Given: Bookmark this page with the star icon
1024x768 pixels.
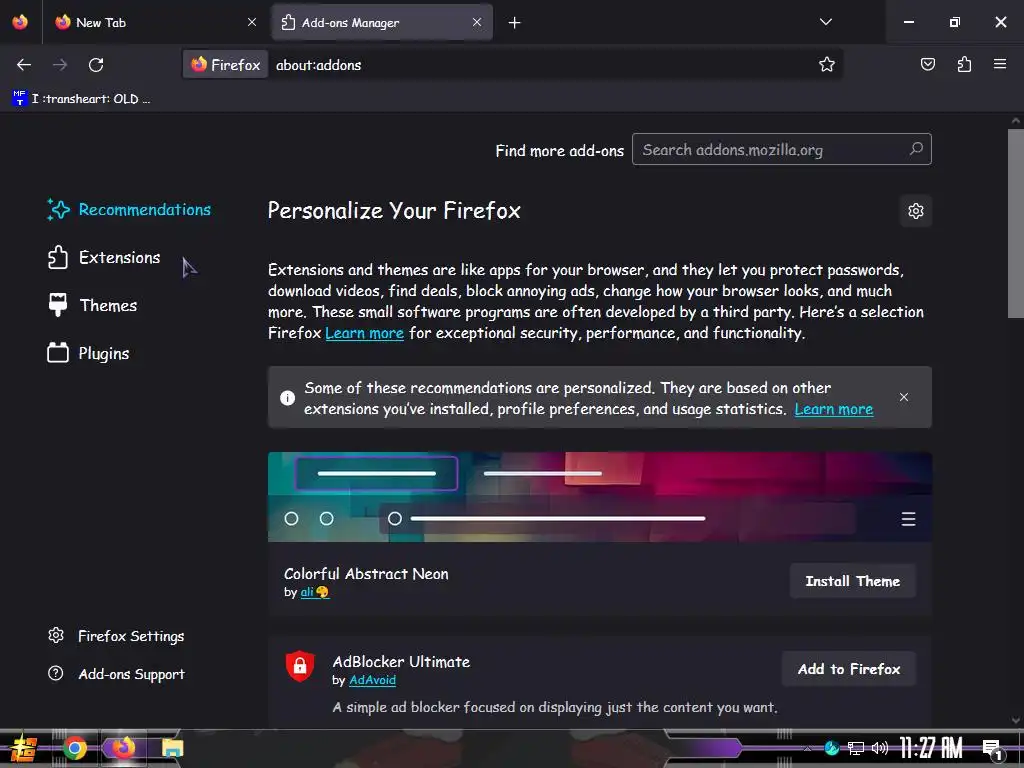Looking at the screenshot, I should tap(827, 64).
